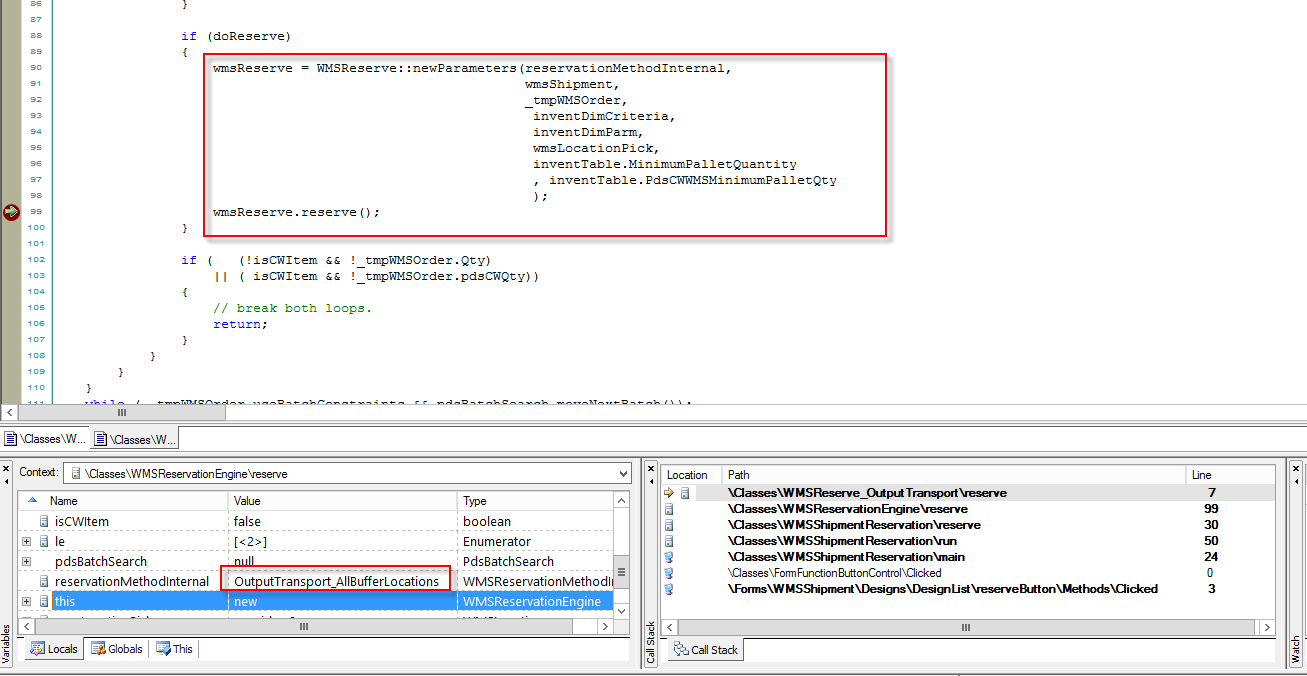Click the WMSShipmentReservation\main stack frame icon
Viewport: 1307px width, 676px height.
(x=670, y=557)
